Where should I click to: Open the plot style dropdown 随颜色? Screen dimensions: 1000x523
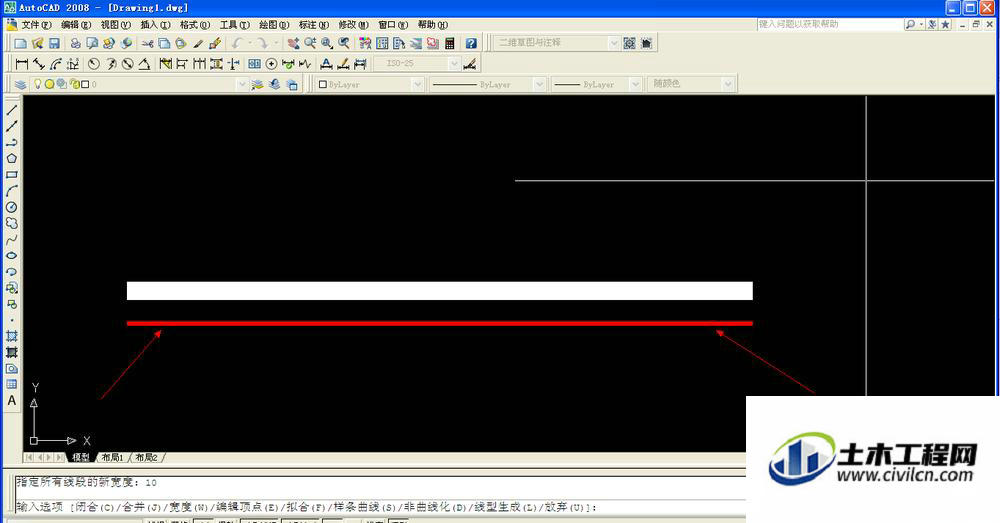click(728, 84)
